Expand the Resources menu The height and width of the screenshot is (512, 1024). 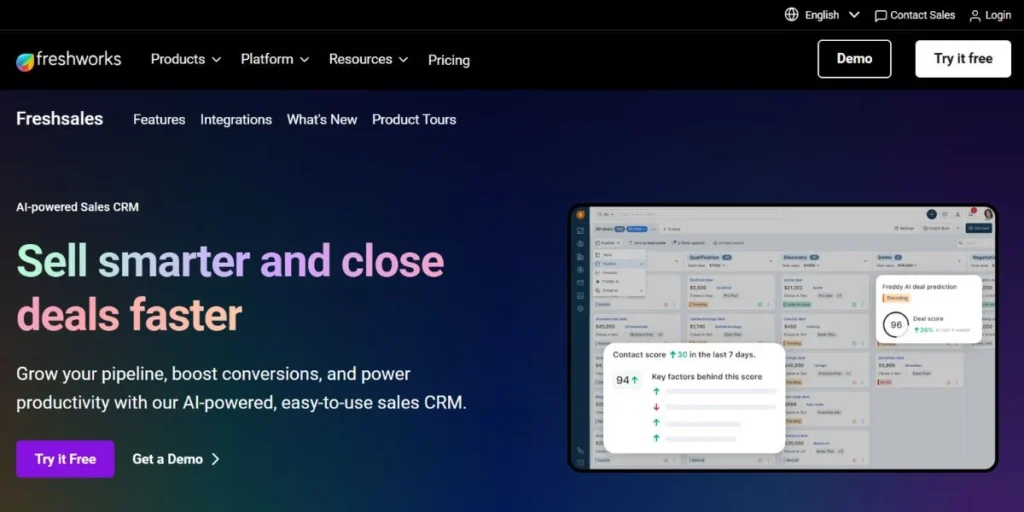click(368, 59)
